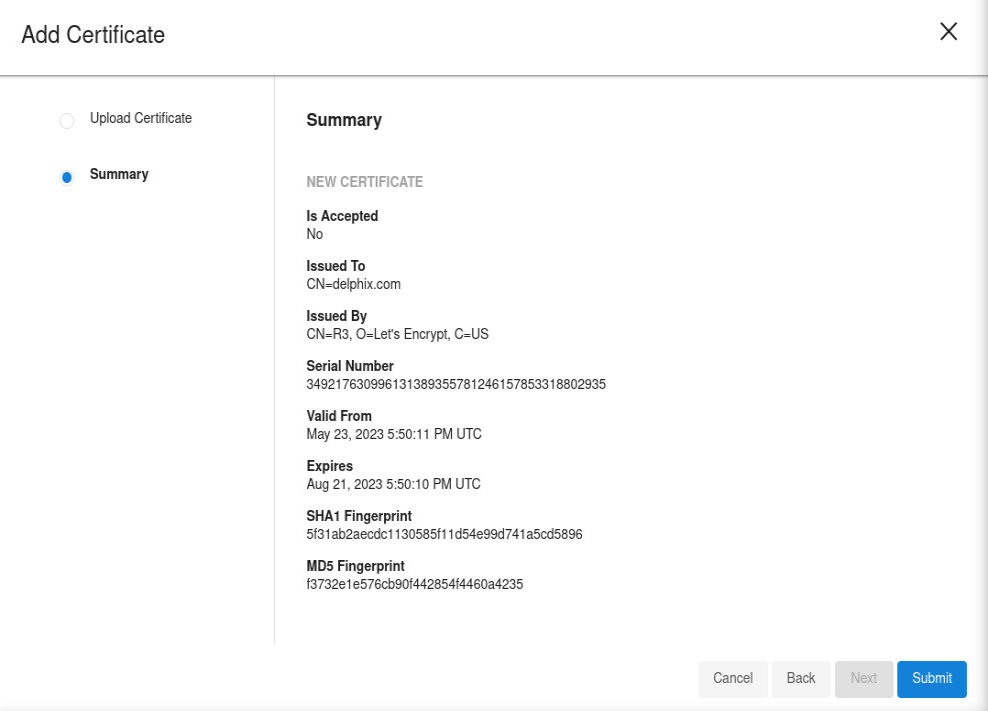Select the Upload Certificate step circle
The width and height of the screenshot is (988, 711).
[67, 121]
